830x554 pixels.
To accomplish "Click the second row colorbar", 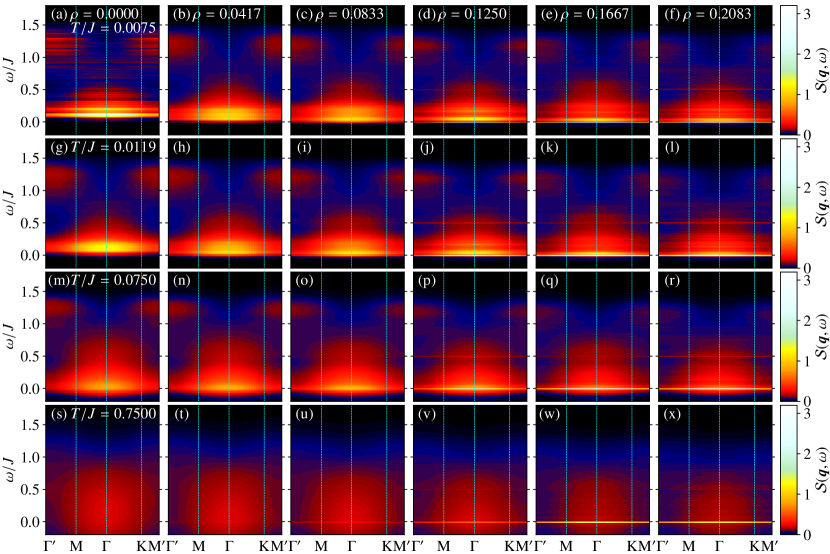I will point(788,203).
